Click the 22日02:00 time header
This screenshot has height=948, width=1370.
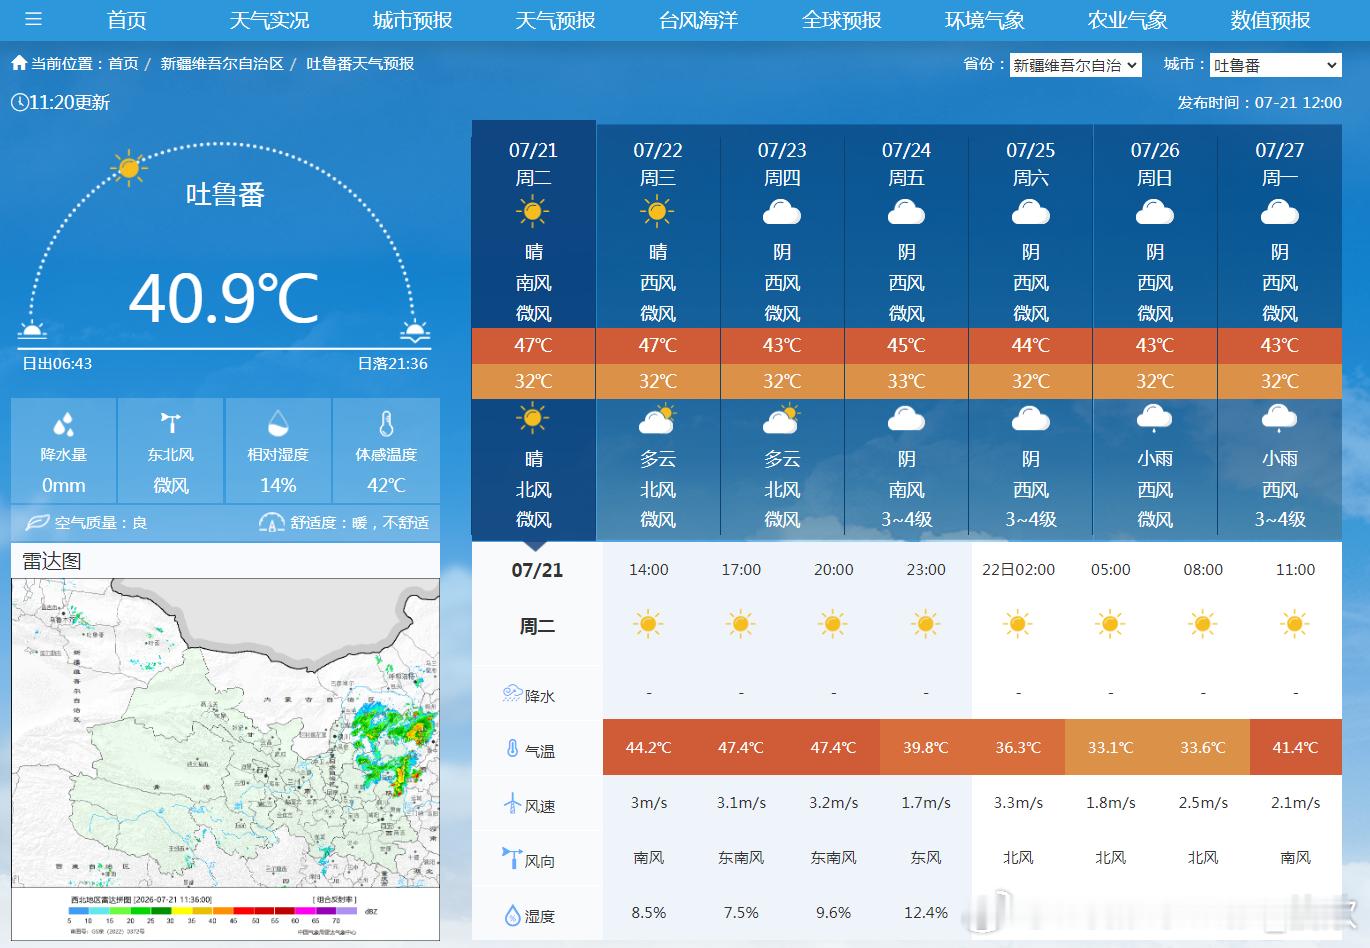[x=1018, y=569]
